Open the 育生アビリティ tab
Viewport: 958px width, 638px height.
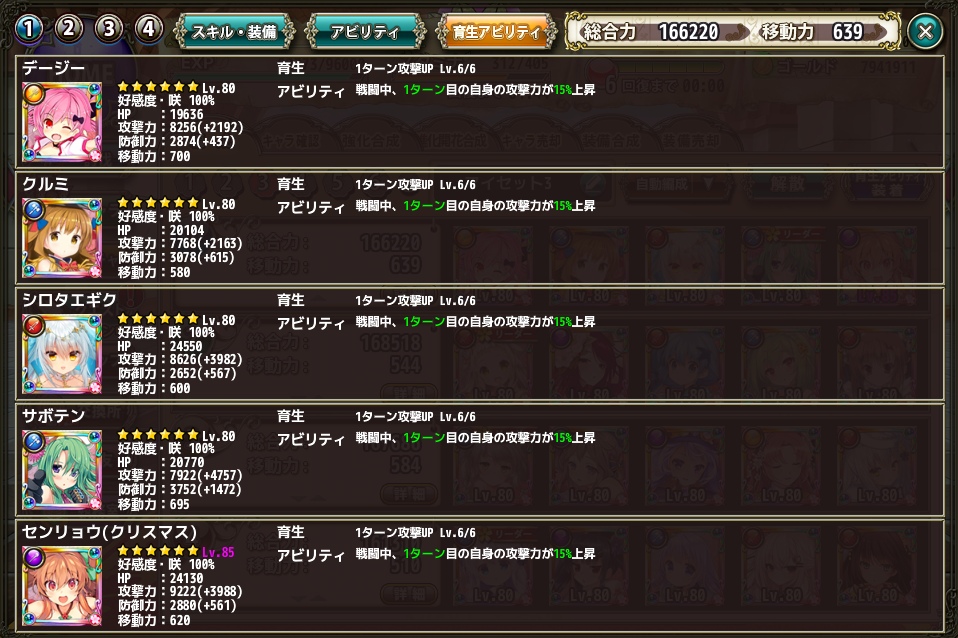(x=496, y=31)
